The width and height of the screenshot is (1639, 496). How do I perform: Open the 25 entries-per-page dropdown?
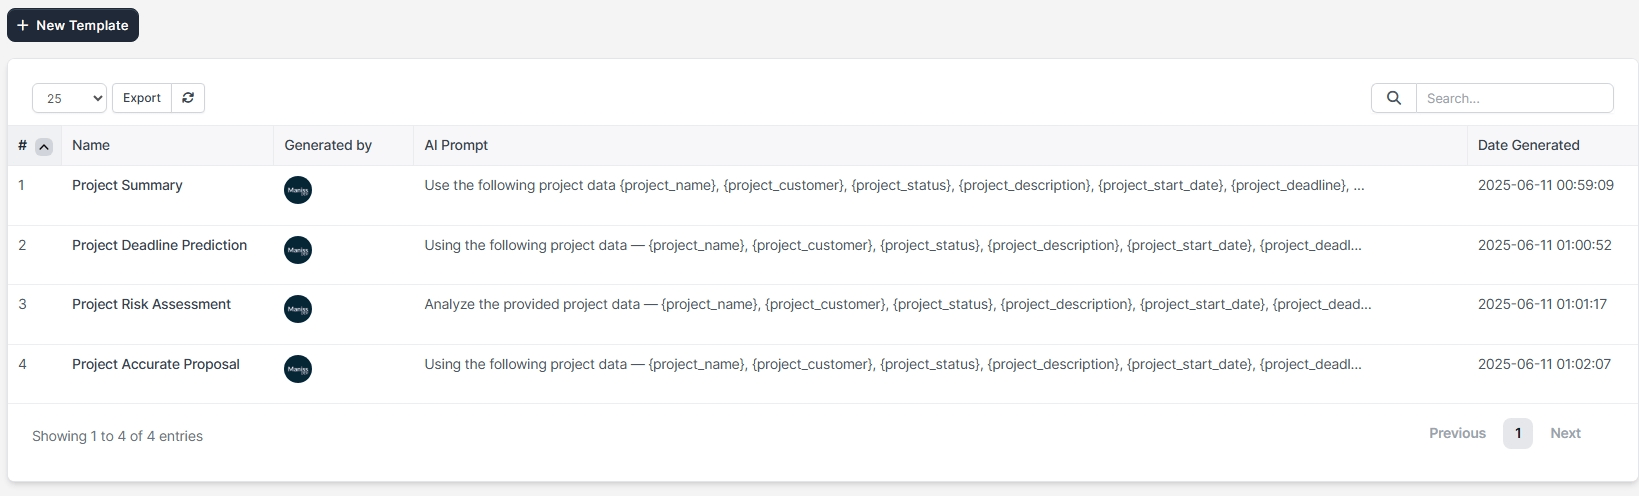point(69,98)
